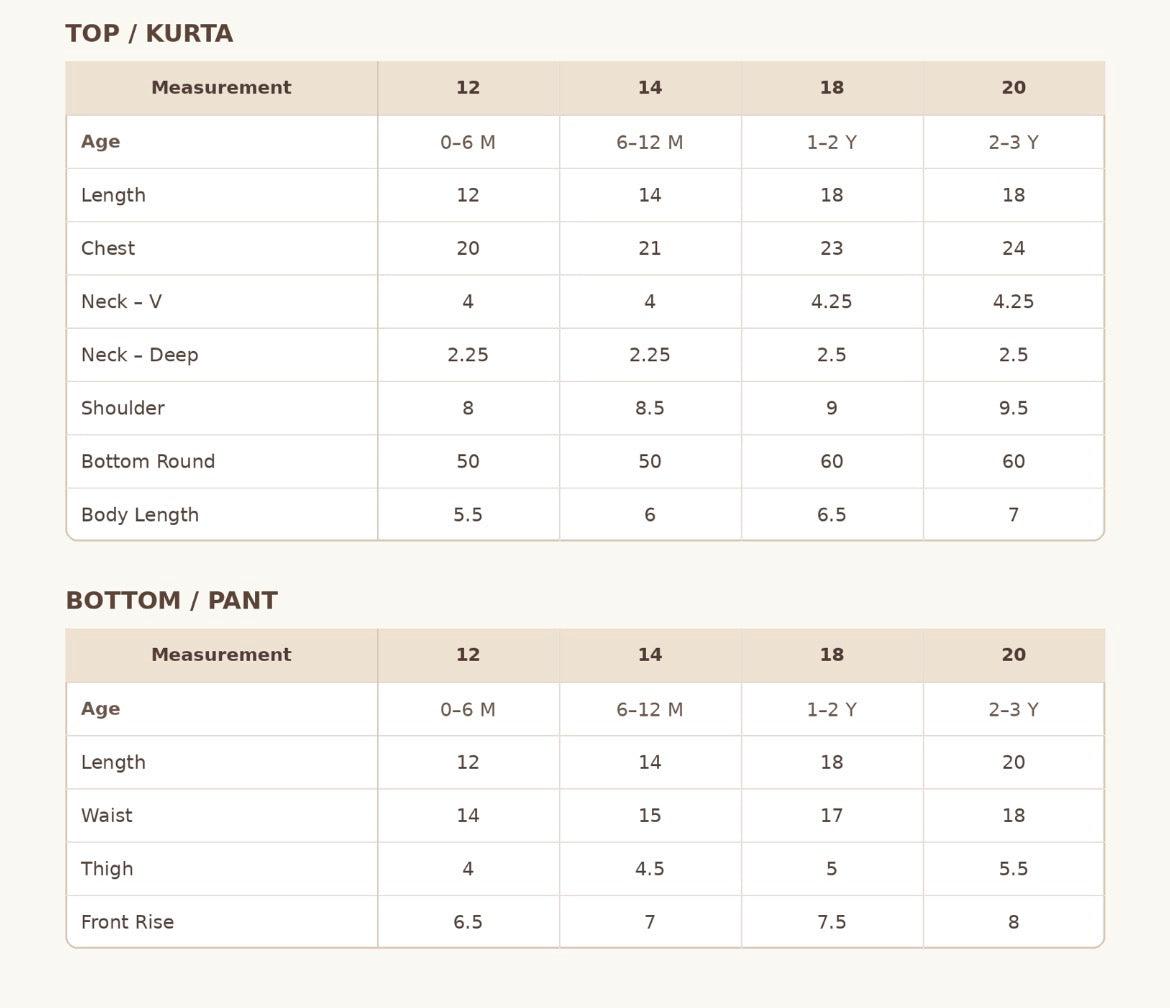This screenshot has width=1170, height=1008.
Task: Select 2–3 Y age cell in pant table
Action: [1013, 710]
